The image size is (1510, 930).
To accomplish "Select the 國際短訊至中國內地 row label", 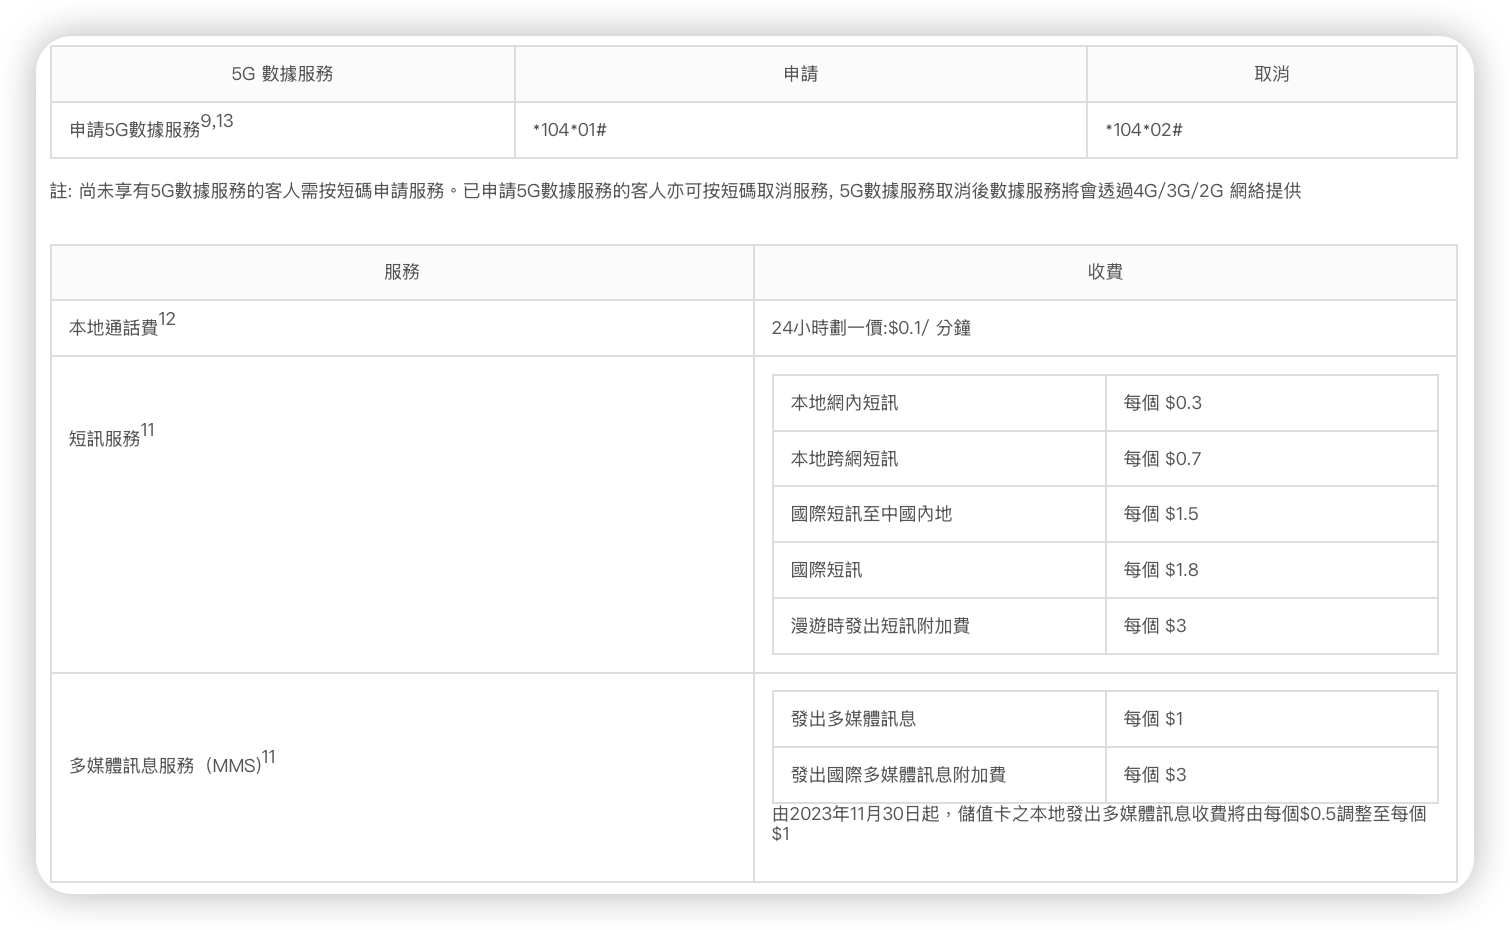I will 871,514.
